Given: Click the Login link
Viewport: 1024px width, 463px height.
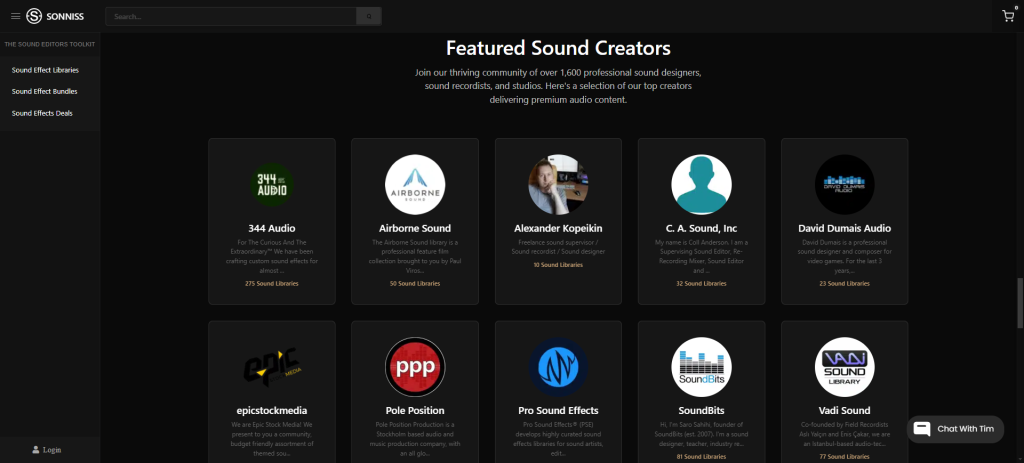Looking at the screenshot, I should (x=52, y=450).
